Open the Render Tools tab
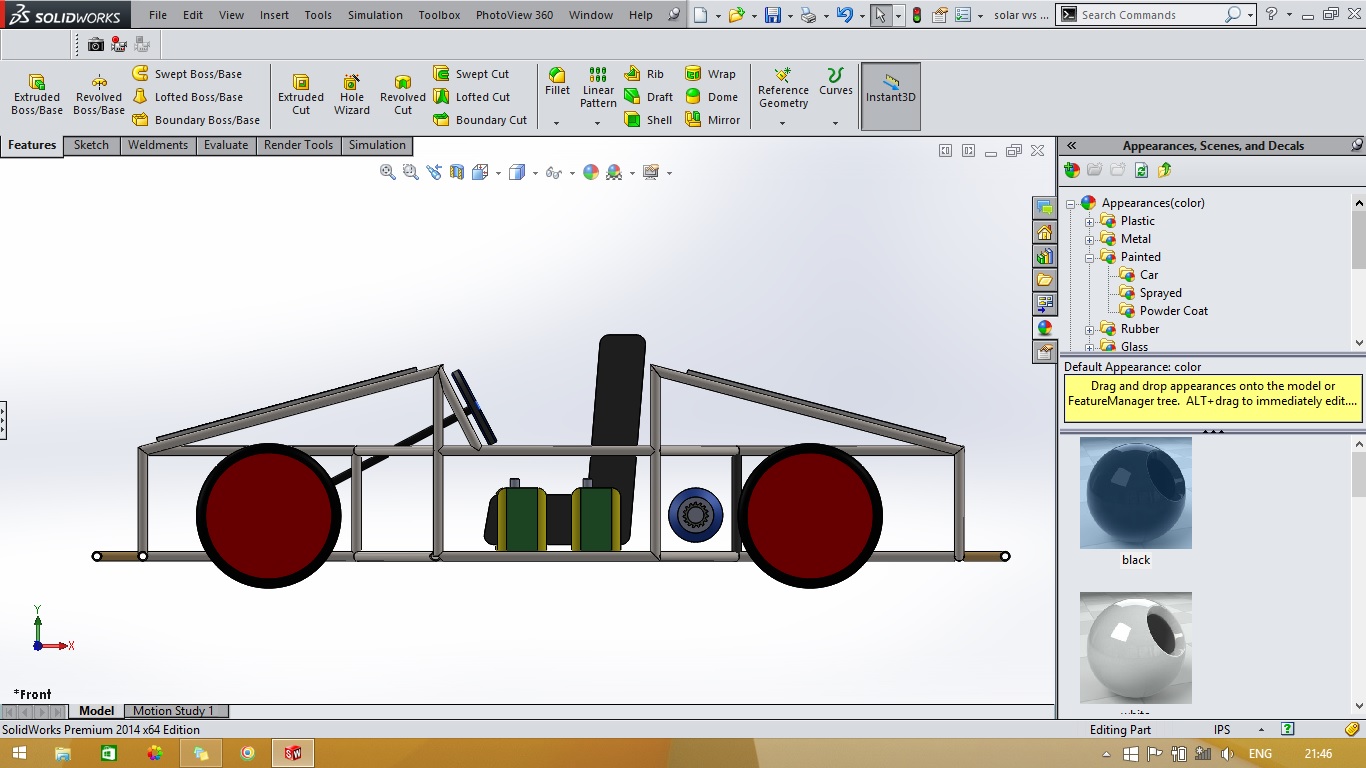The image size is (1366, 768). 298,145
